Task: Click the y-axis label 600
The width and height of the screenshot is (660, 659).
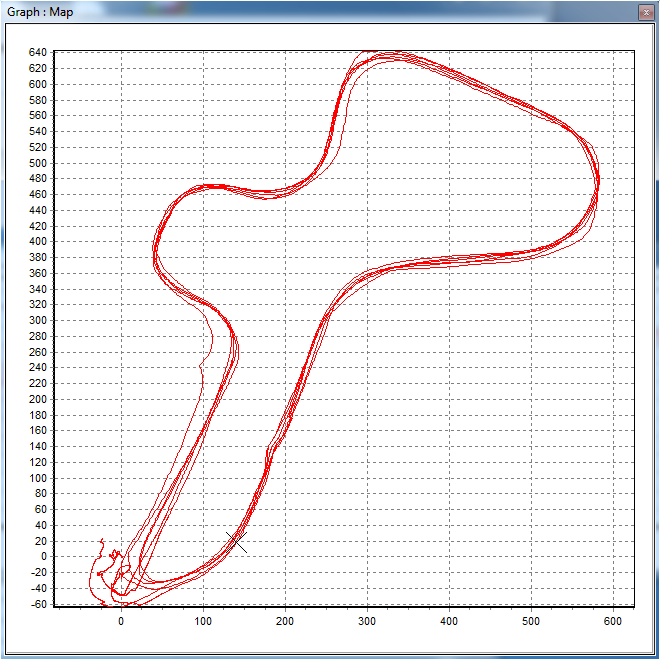Action: point(37,84)
